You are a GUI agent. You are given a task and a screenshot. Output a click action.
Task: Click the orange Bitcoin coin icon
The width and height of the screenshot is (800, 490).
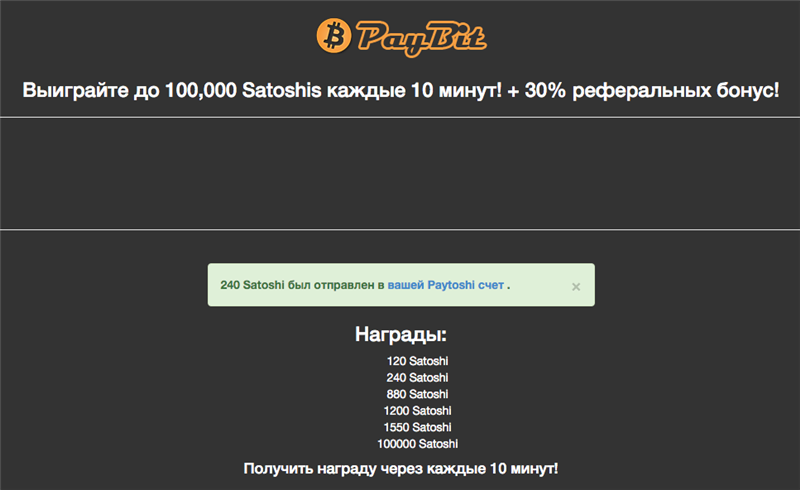tap(331, 37)
